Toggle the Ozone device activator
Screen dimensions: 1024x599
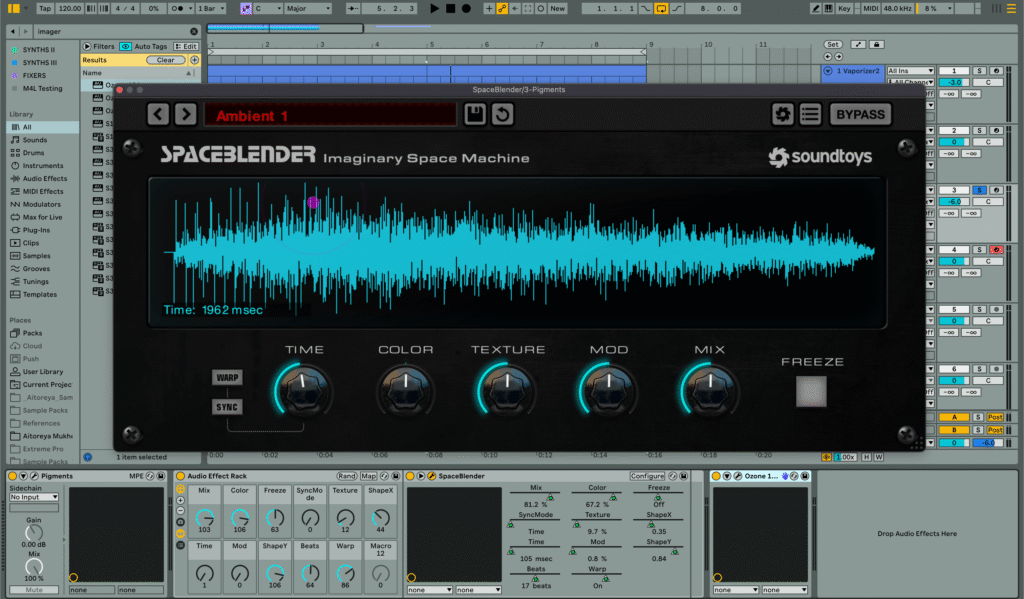click(716, 476)
